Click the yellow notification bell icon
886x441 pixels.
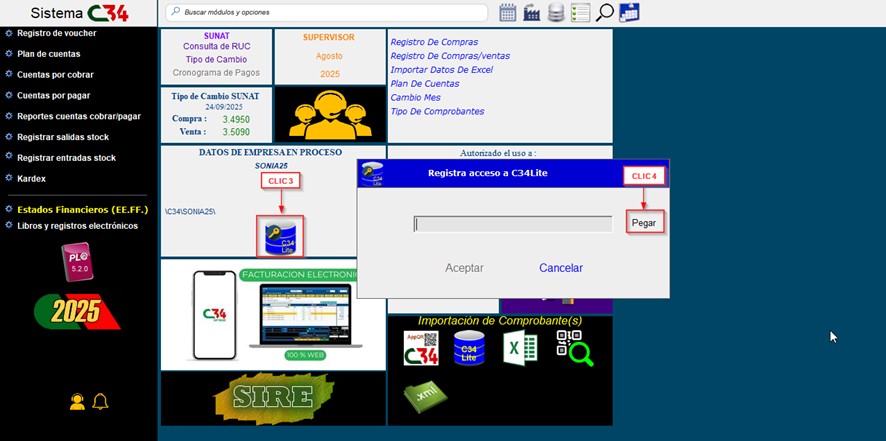tap(100, 402)
